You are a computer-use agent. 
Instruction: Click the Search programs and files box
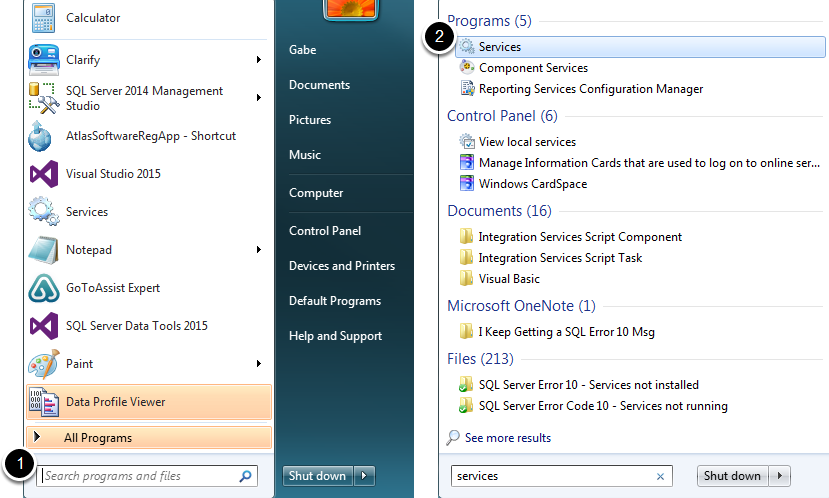pyautogui.click(x=147, y=476)
